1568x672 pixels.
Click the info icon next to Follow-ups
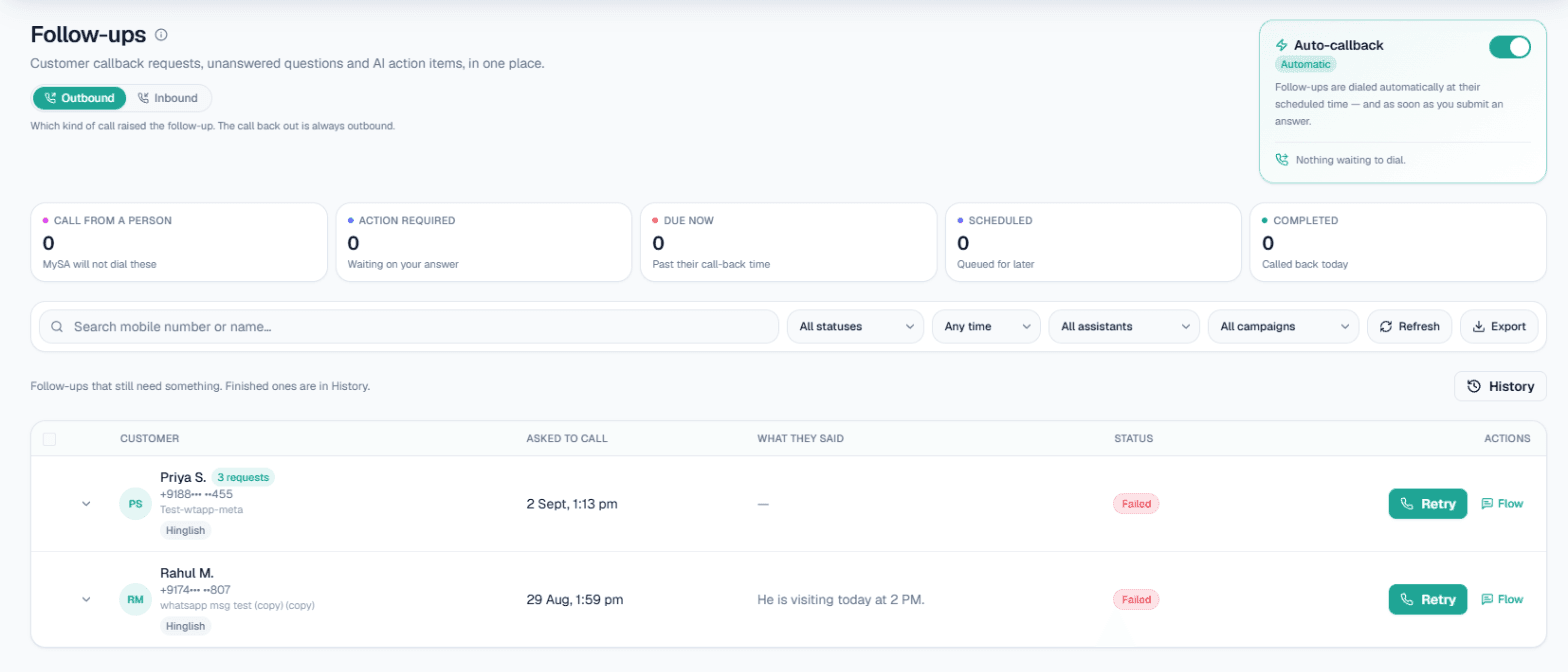(161, 35)
